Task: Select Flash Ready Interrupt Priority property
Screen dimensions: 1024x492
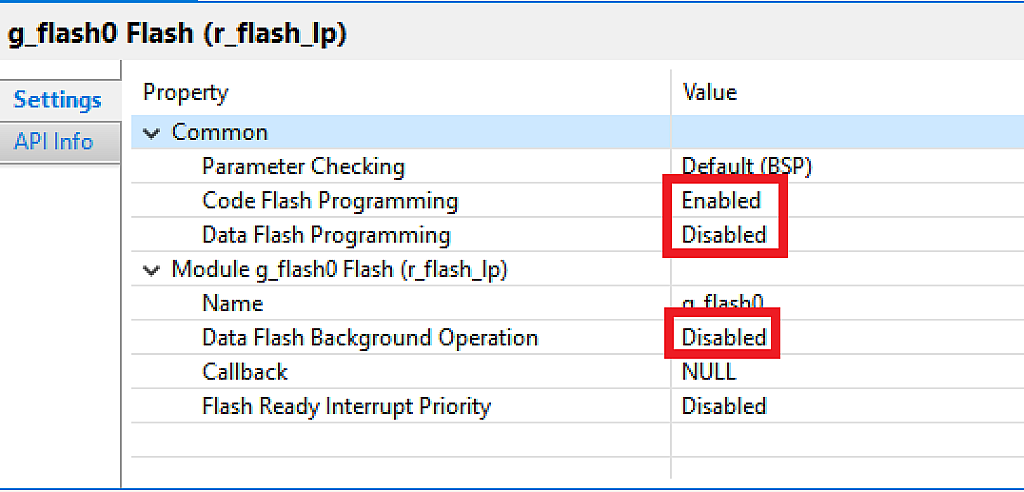Action: coord(346,406)
